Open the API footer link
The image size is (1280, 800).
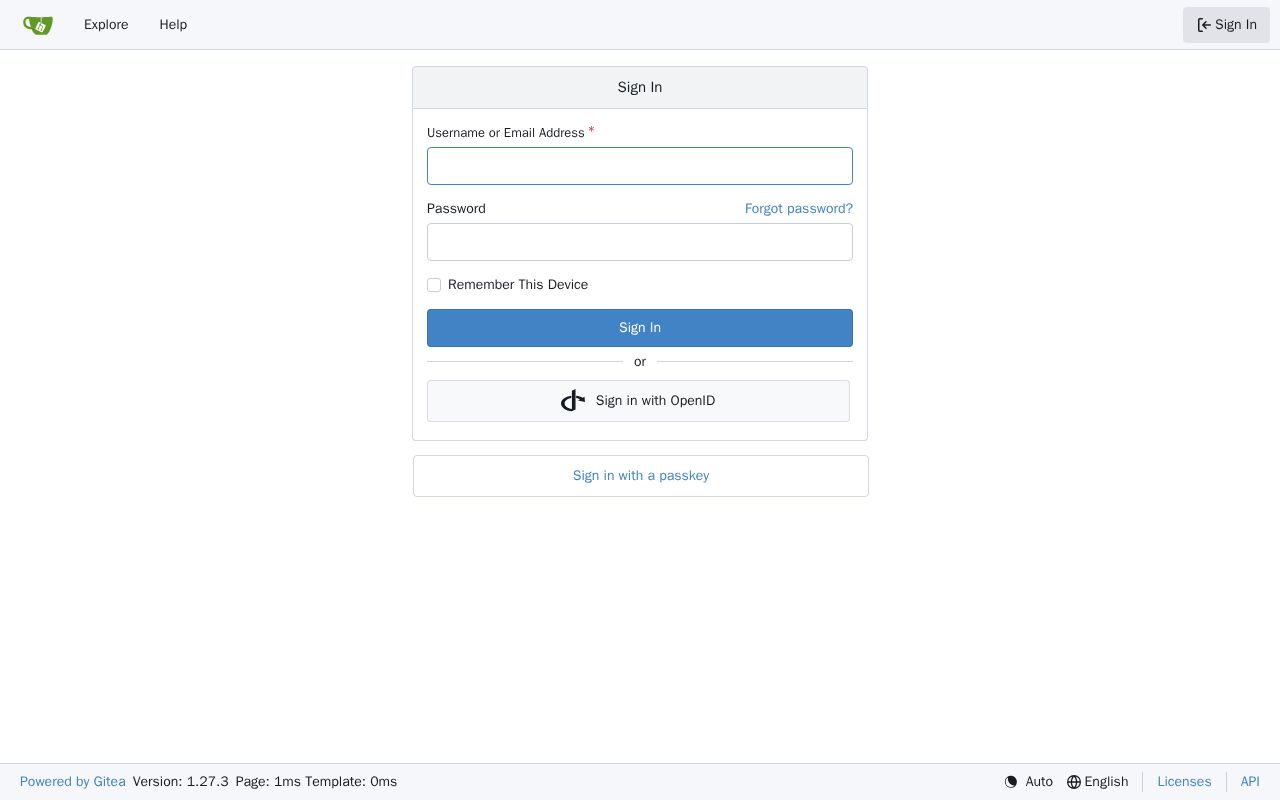(1250, 782)
